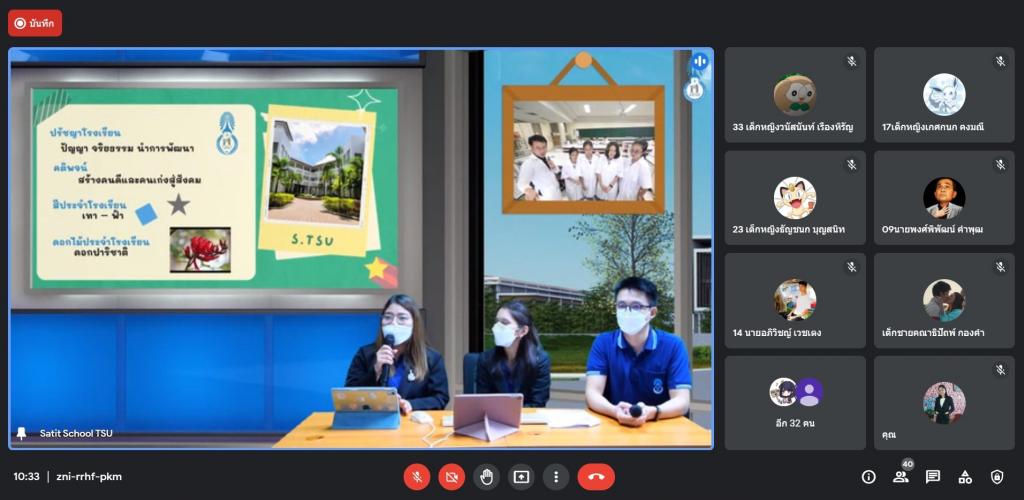Select participant tile เด็กชายคณาธิปัตย์ กองคำ
This screenshot has width=1024, height=500.
point(944,300)
